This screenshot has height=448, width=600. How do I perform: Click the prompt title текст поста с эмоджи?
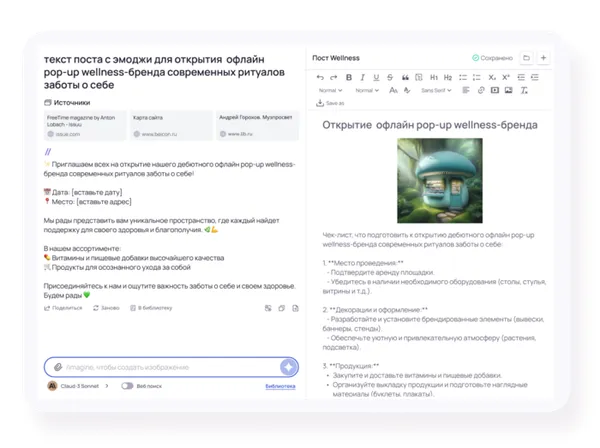[164, 72]
